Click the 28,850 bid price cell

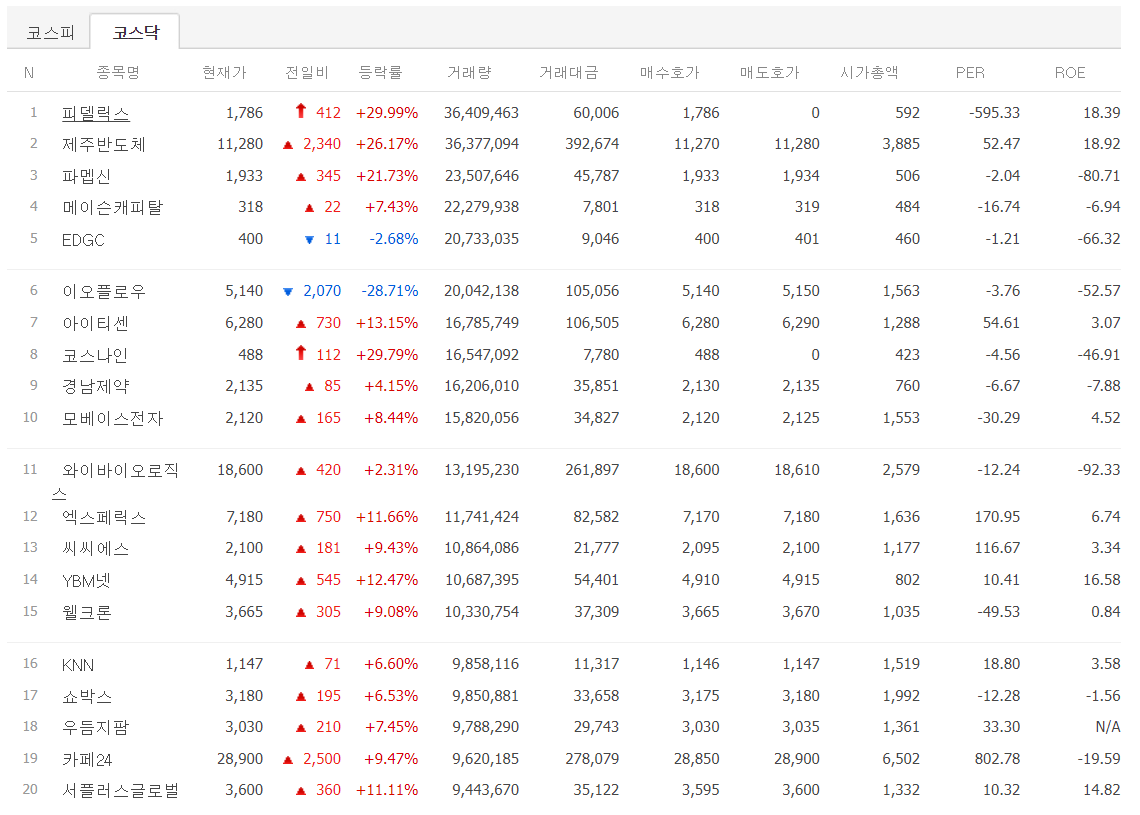[x=697, y=758]
